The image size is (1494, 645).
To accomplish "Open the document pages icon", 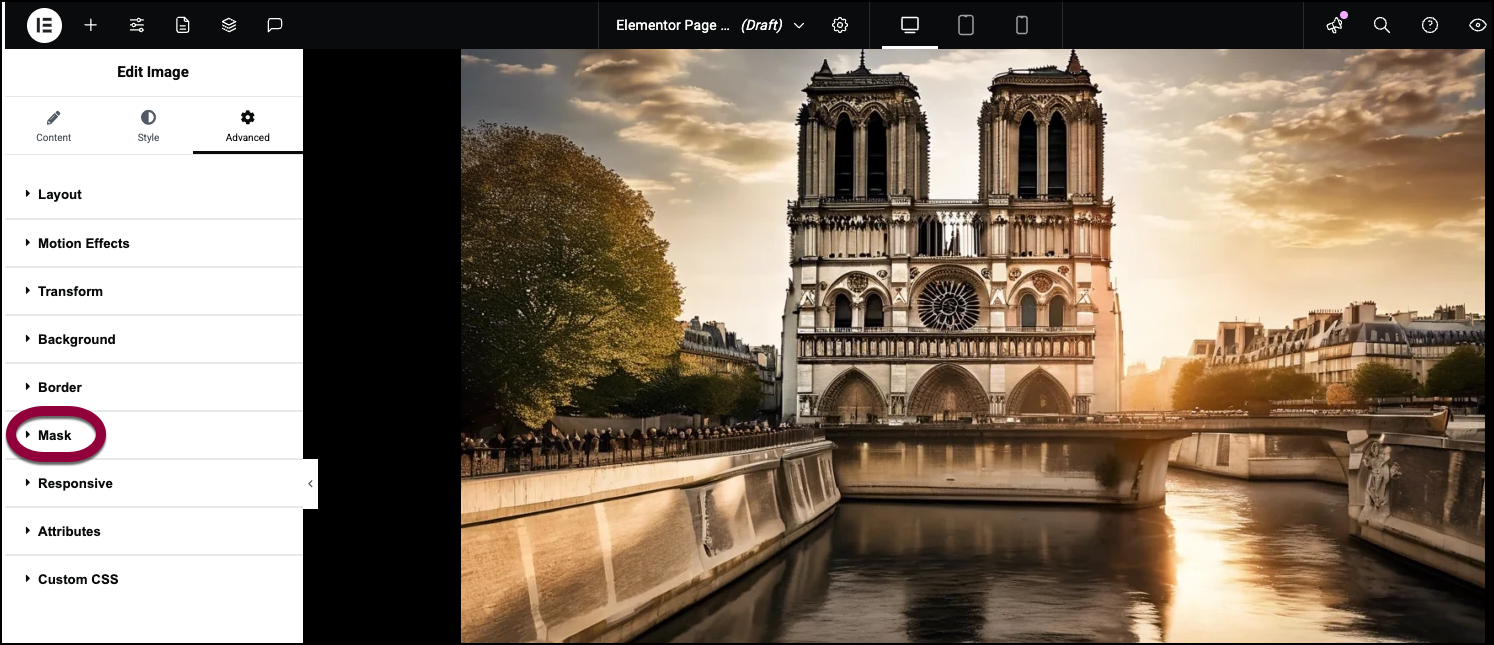I will (x=183, y=25).
